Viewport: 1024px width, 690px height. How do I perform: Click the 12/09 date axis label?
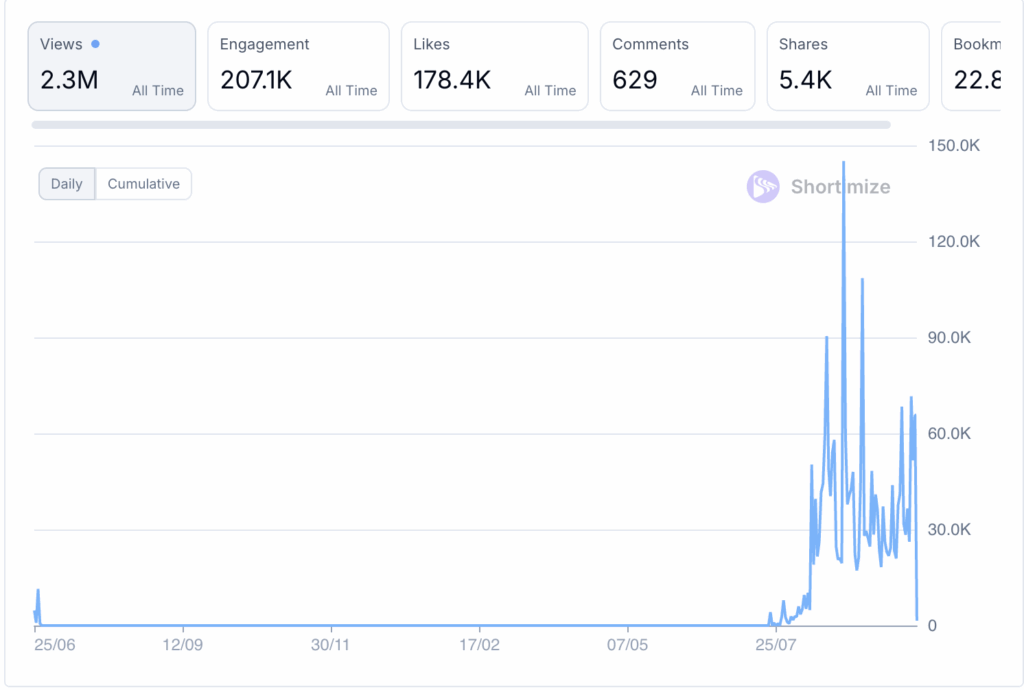pyautogui.click(x=183, y=645)
